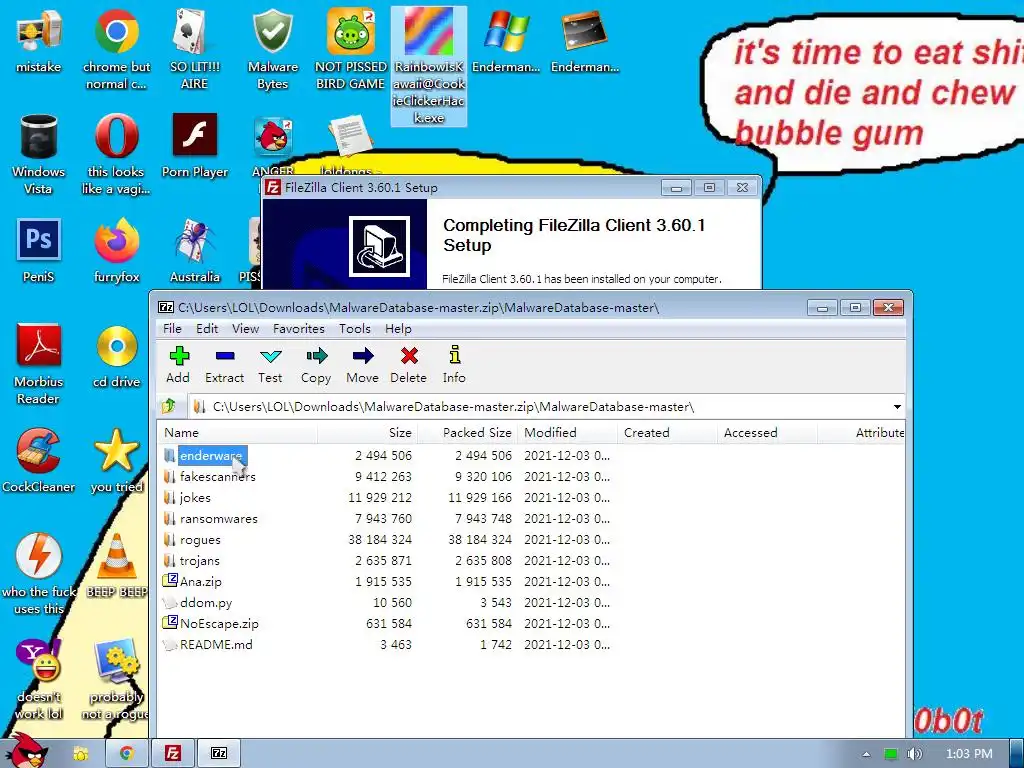This screenshot has width=1024, height=768.
Task: Open the Edit menu
Action: coord(207,328)
